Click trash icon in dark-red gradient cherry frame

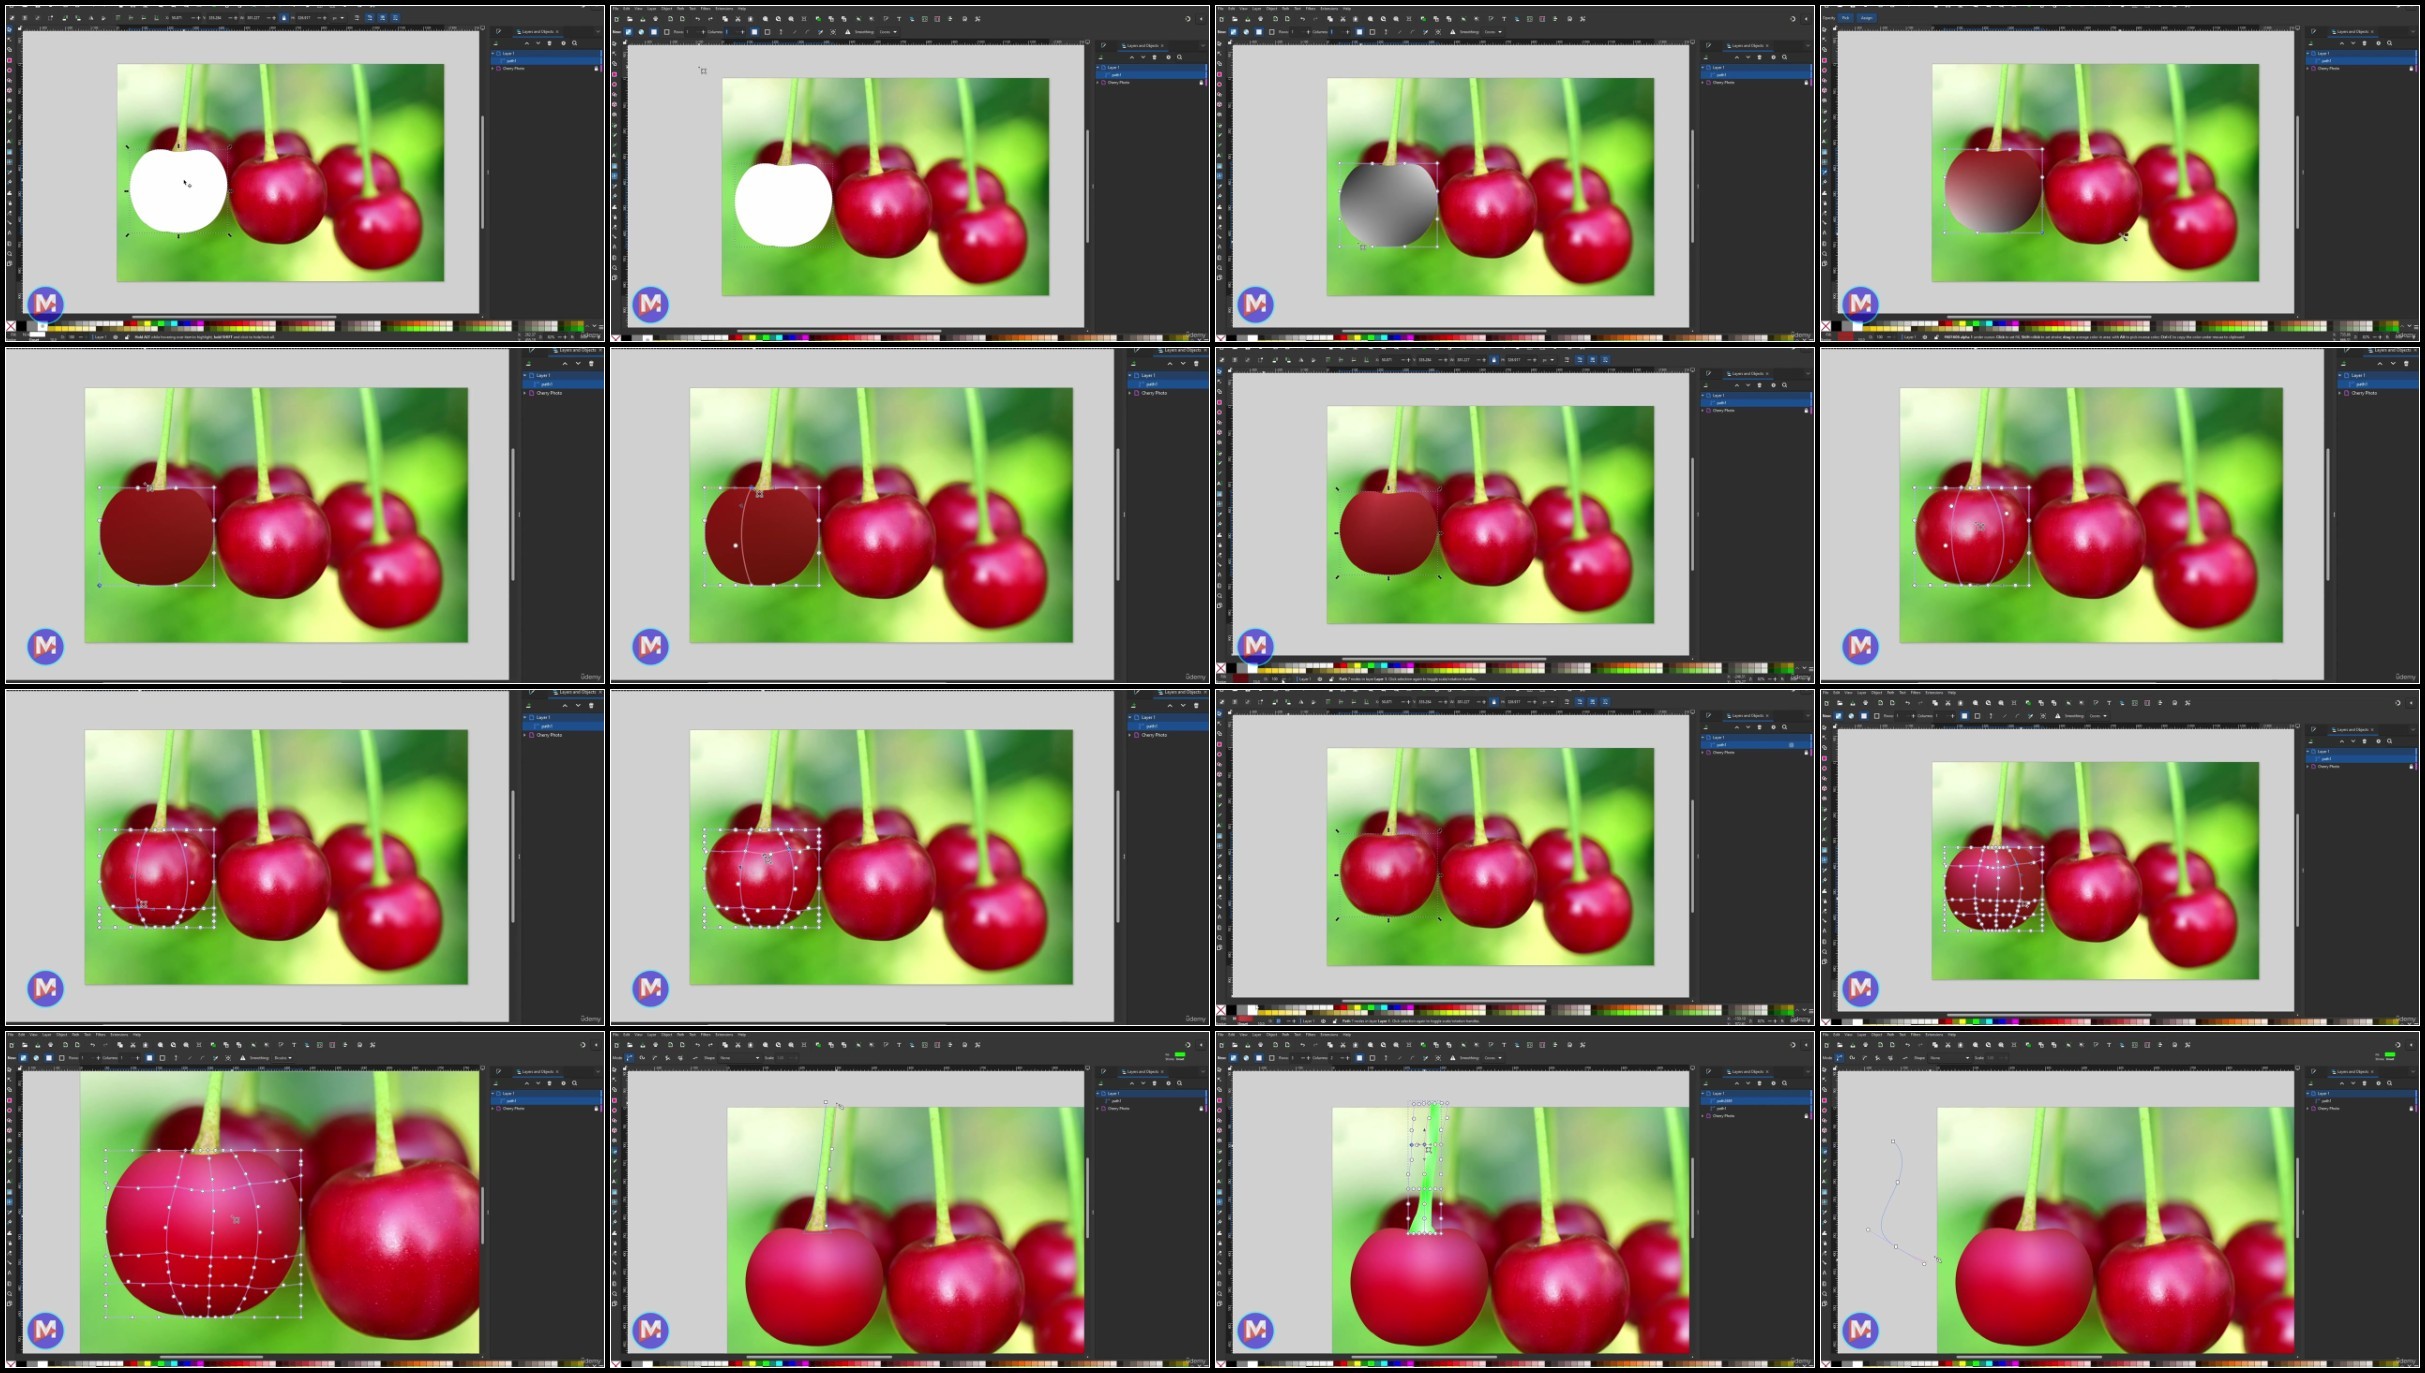tap(2364, 43)
